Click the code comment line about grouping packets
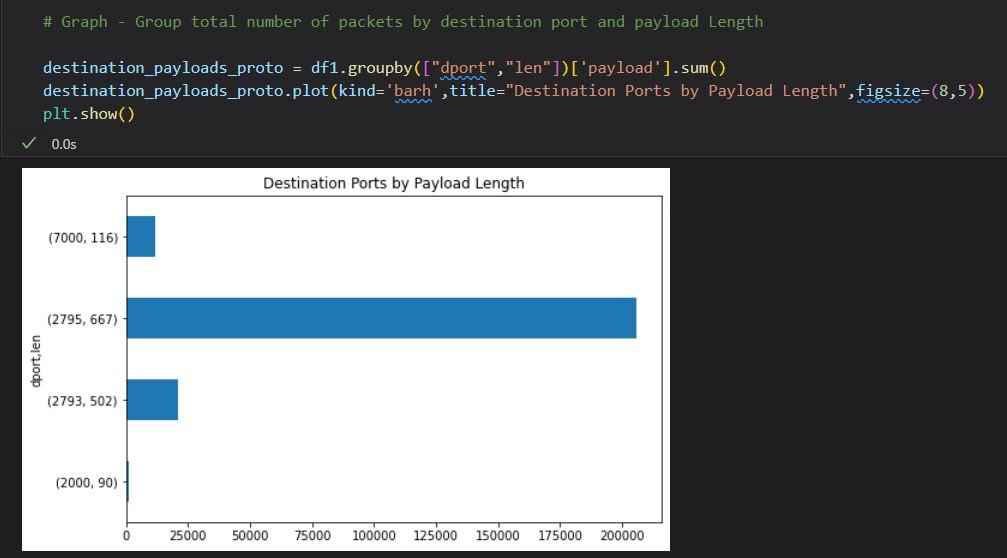The width and height of the screenshot is (1007, 558). pos(403,22)
